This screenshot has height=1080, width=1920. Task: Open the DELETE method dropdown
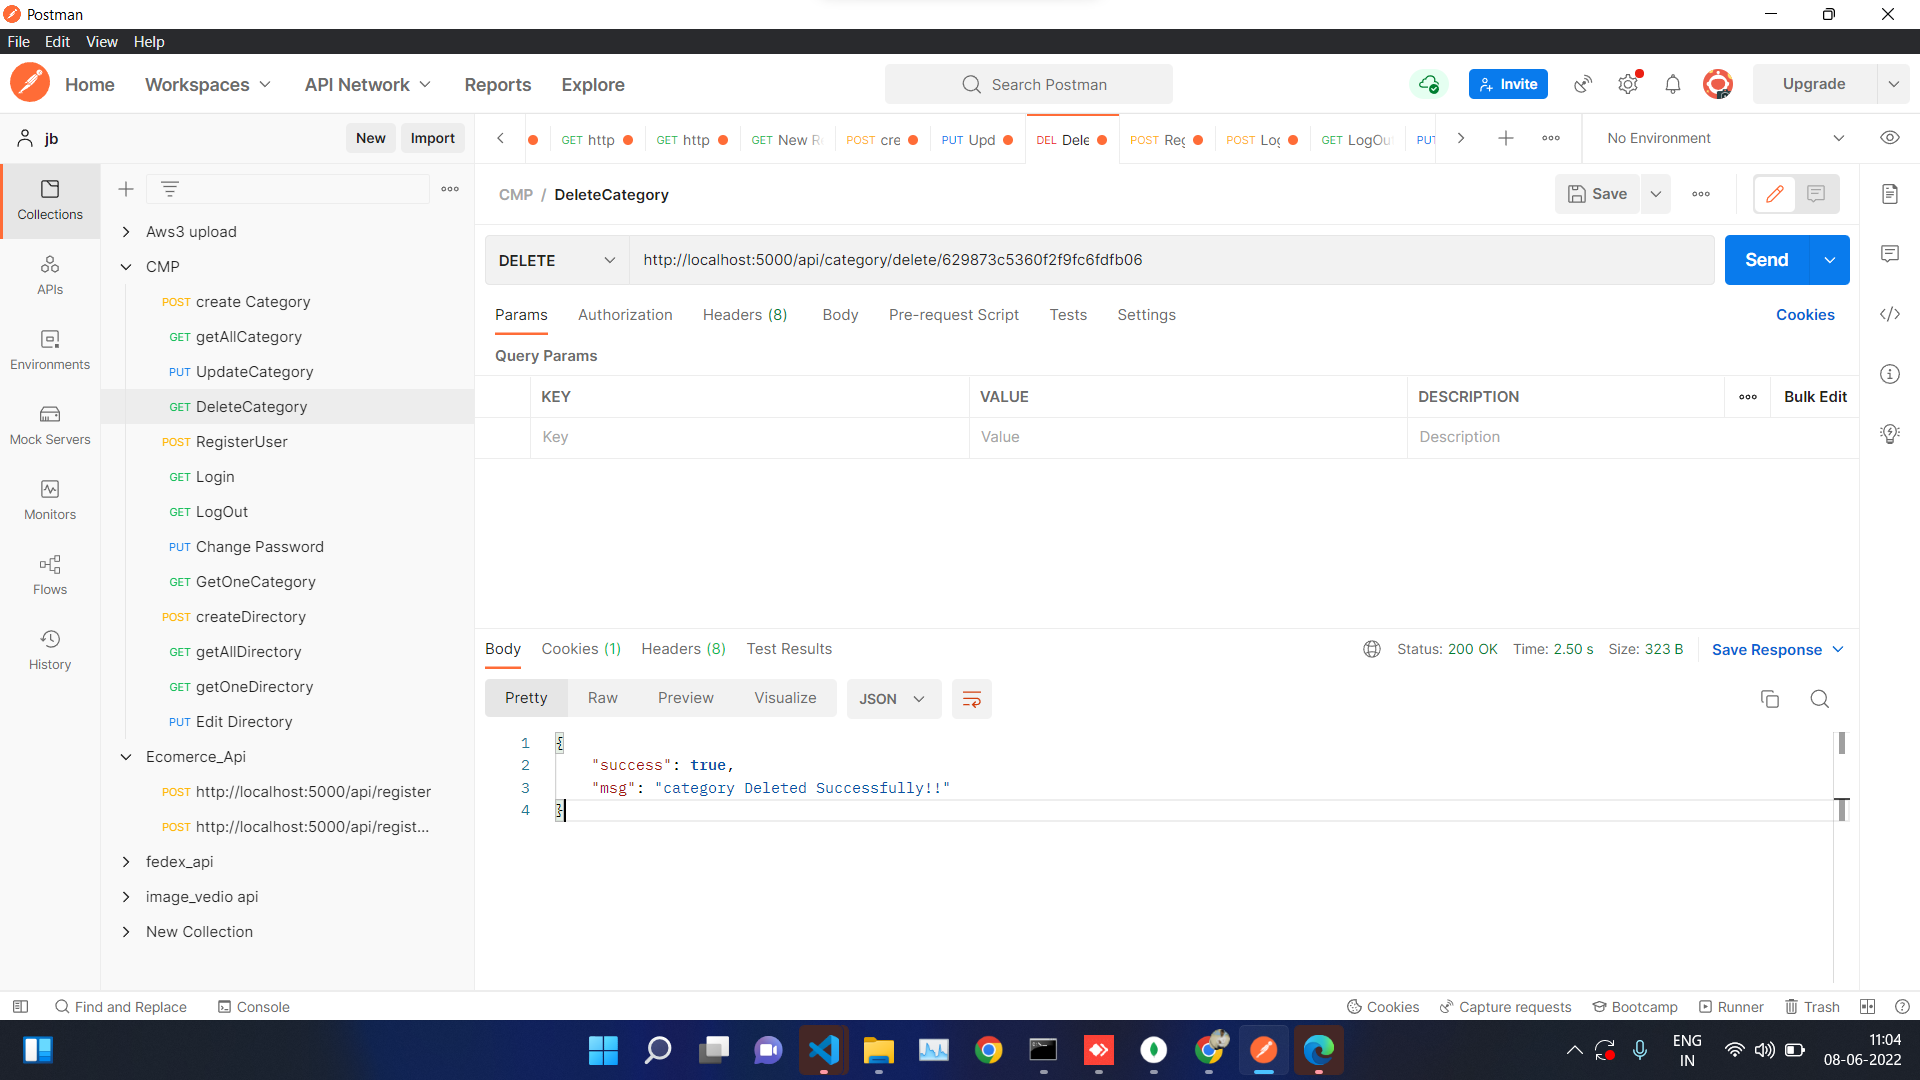click(557, 260)
